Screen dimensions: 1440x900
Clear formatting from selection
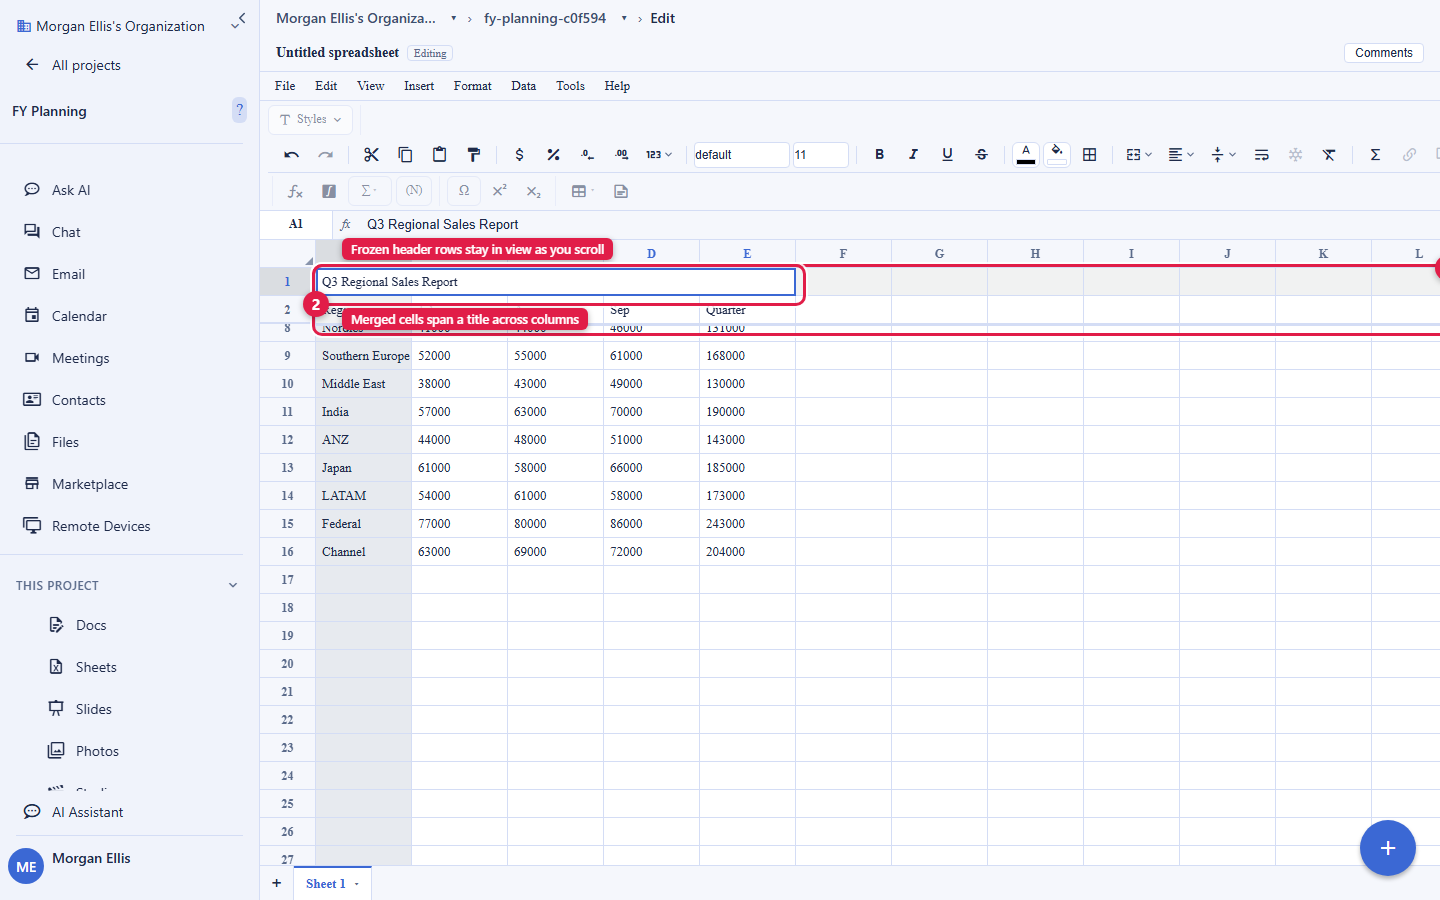[x=1329, y=155]
